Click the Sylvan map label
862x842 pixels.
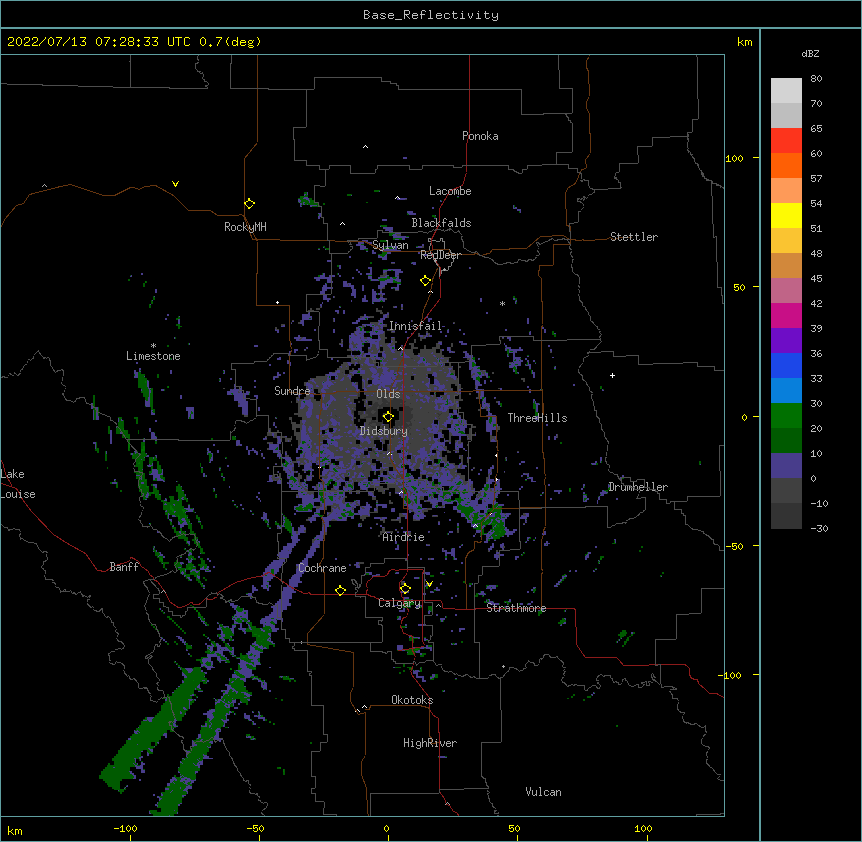pyautogui.click(x=390, y=245)
